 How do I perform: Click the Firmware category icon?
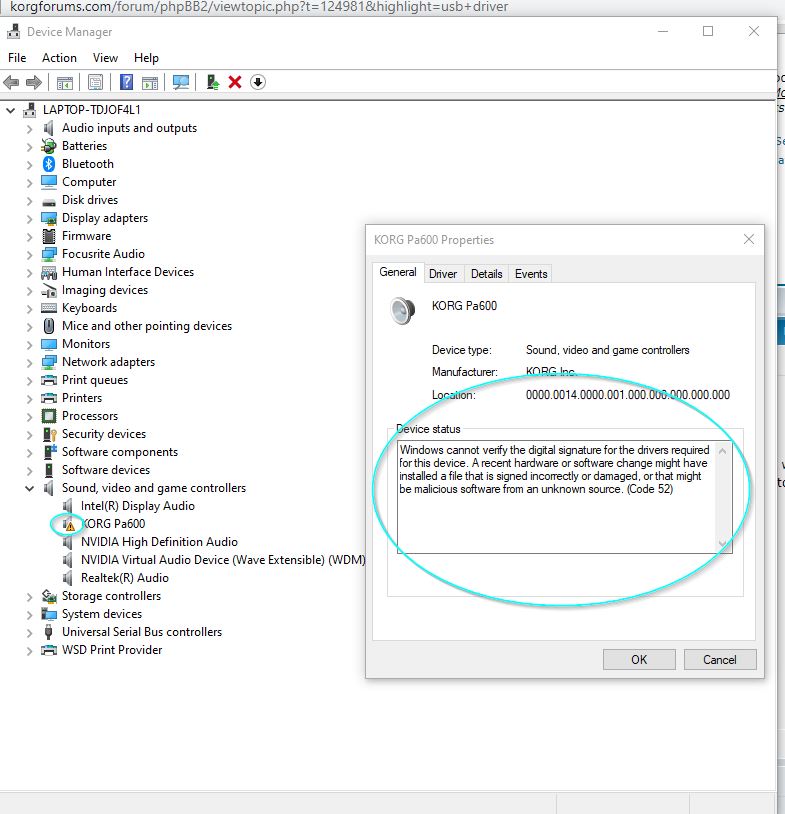pos(49,236)
